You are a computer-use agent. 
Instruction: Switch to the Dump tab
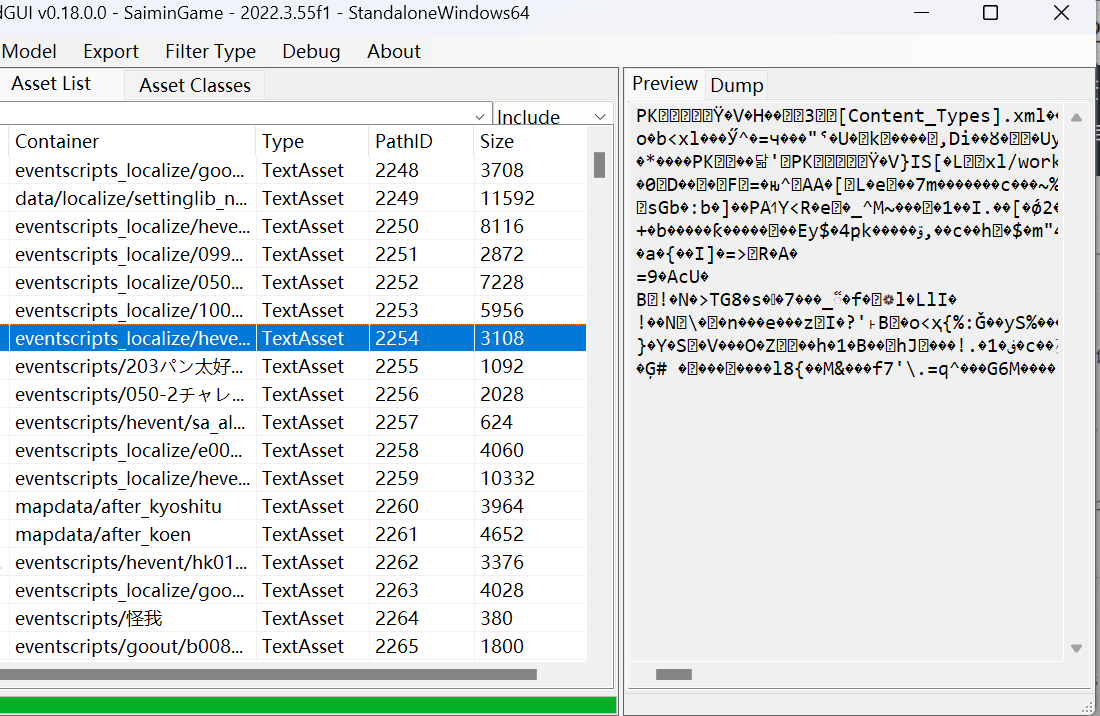[x=737, y=85]
